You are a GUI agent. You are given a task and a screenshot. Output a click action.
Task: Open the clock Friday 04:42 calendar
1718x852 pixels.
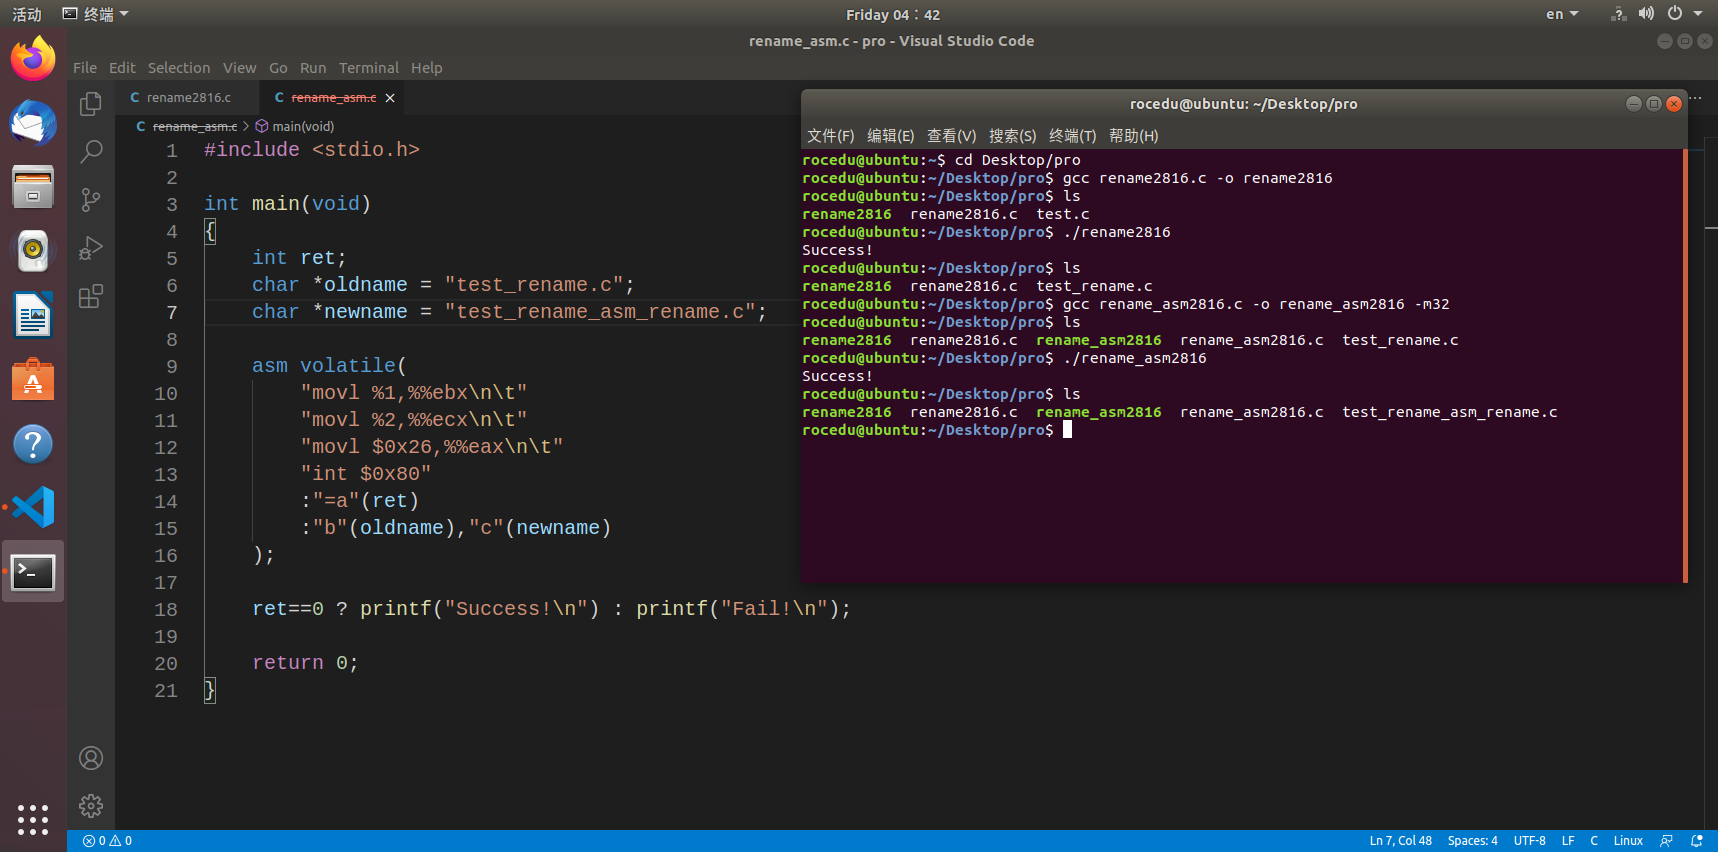[x=893, y=14]
